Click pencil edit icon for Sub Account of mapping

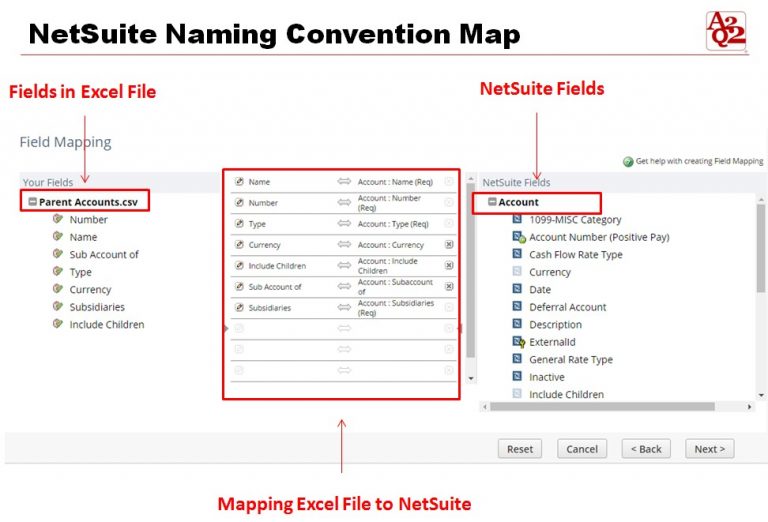(239, 287)
